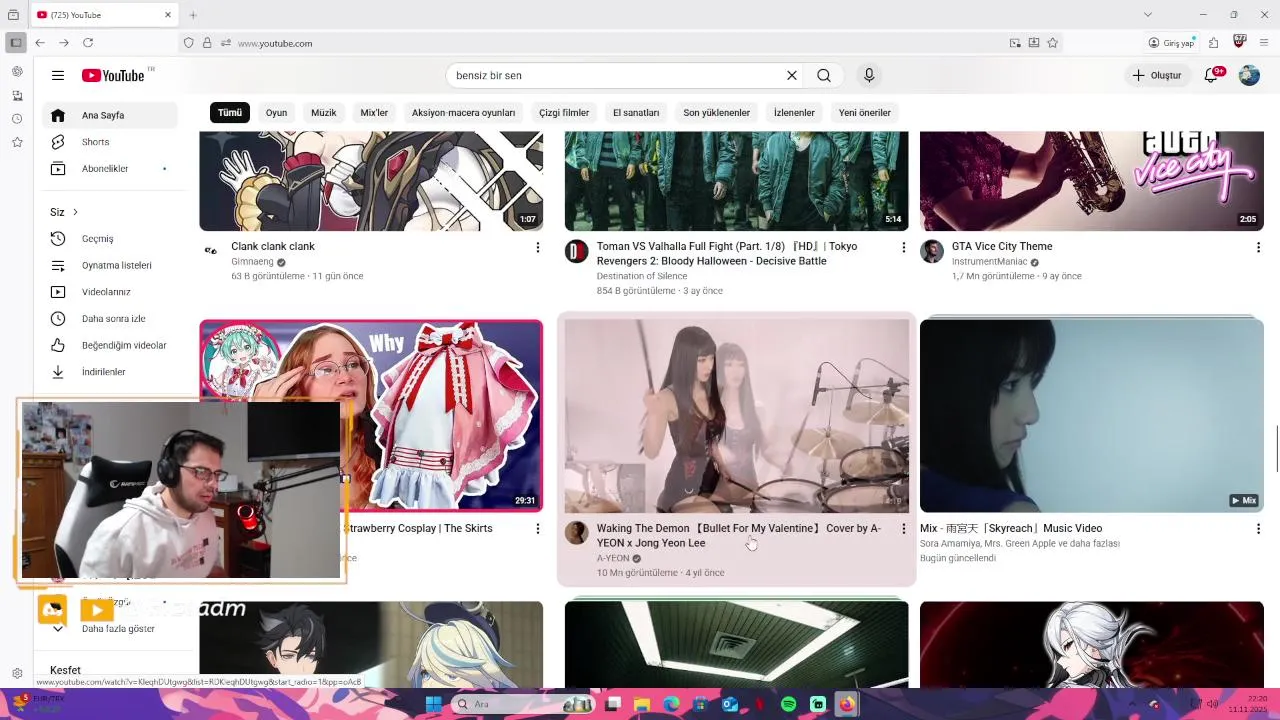Select the El sanatları filter chip
This screenshot has width=1280, height=720.
click(636, 113)
